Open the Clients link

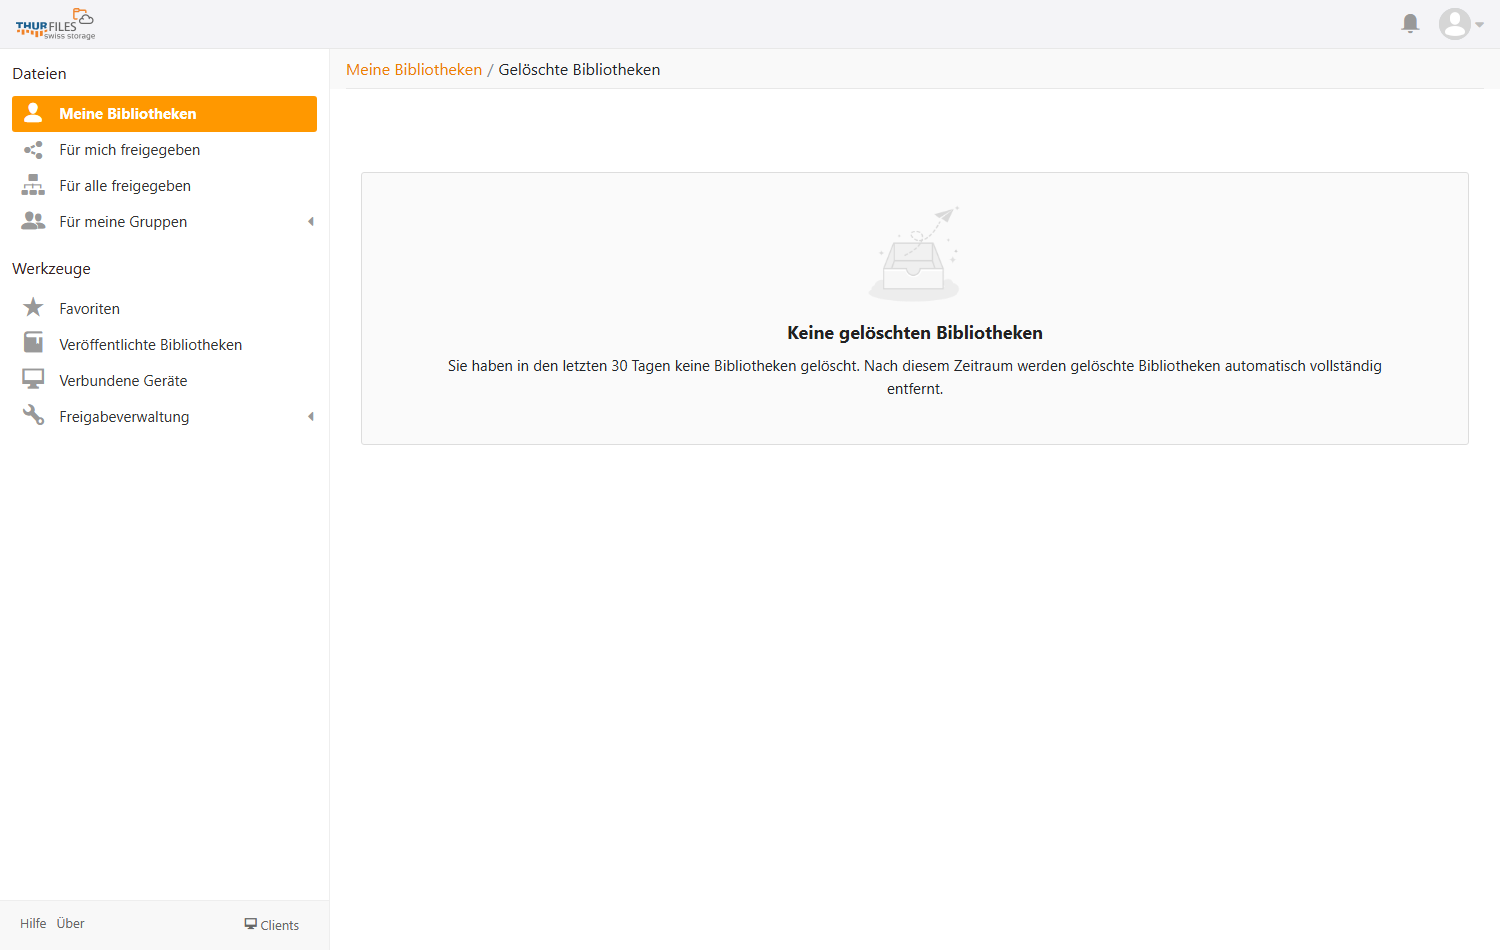(x=272, y=925)
